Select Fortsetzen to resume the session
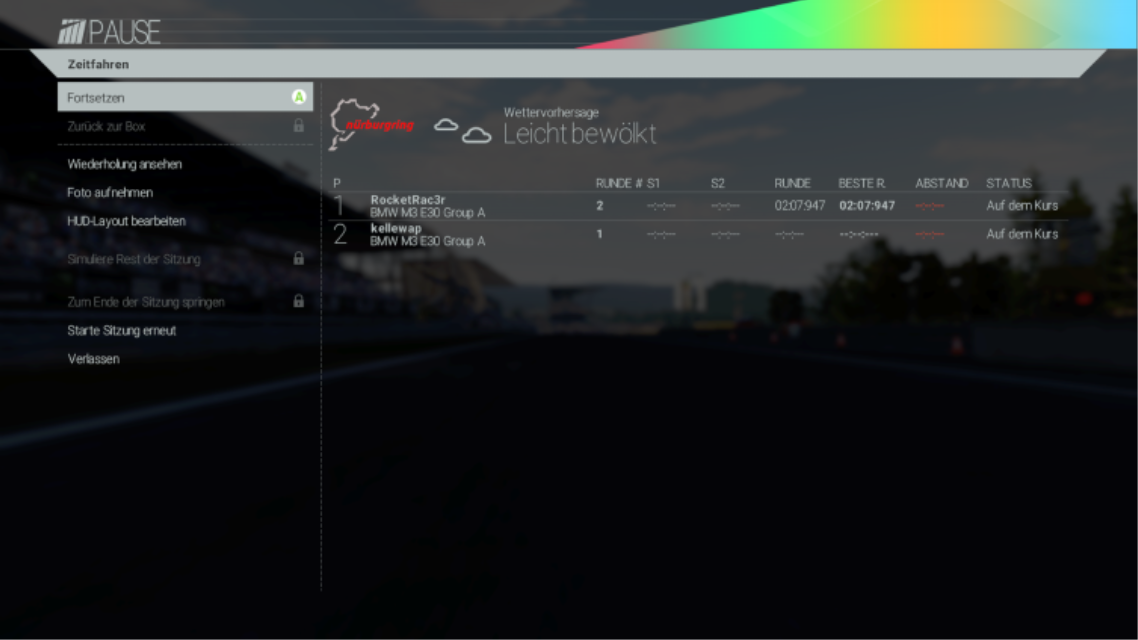The image size is (1138, 640). 185,97
